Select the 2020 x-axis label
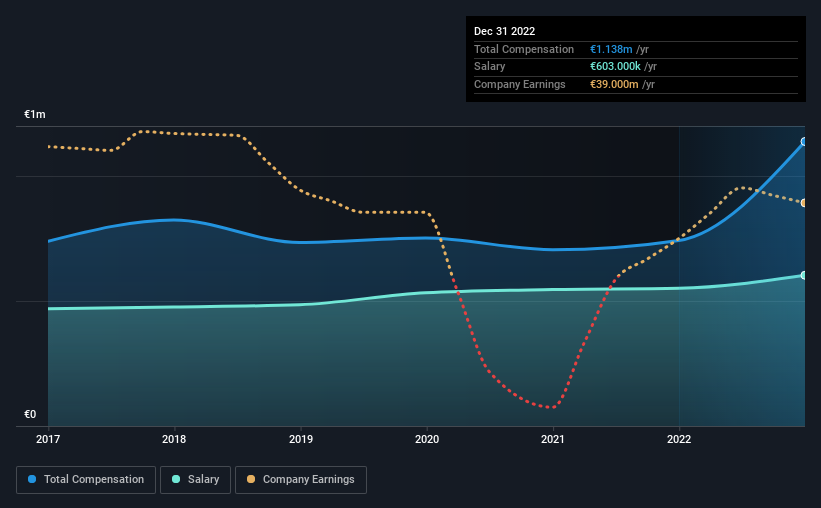Viewport: 821px width, 508px height. point(427,439)
